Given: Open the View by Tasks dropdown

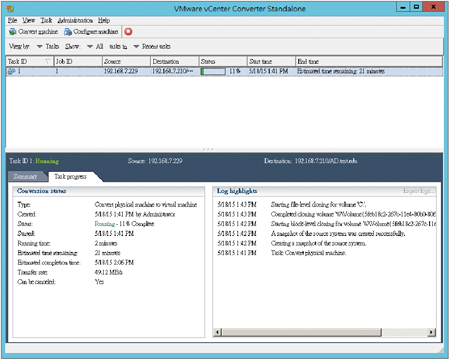Looking at the screenshot, I should [39, 46].
